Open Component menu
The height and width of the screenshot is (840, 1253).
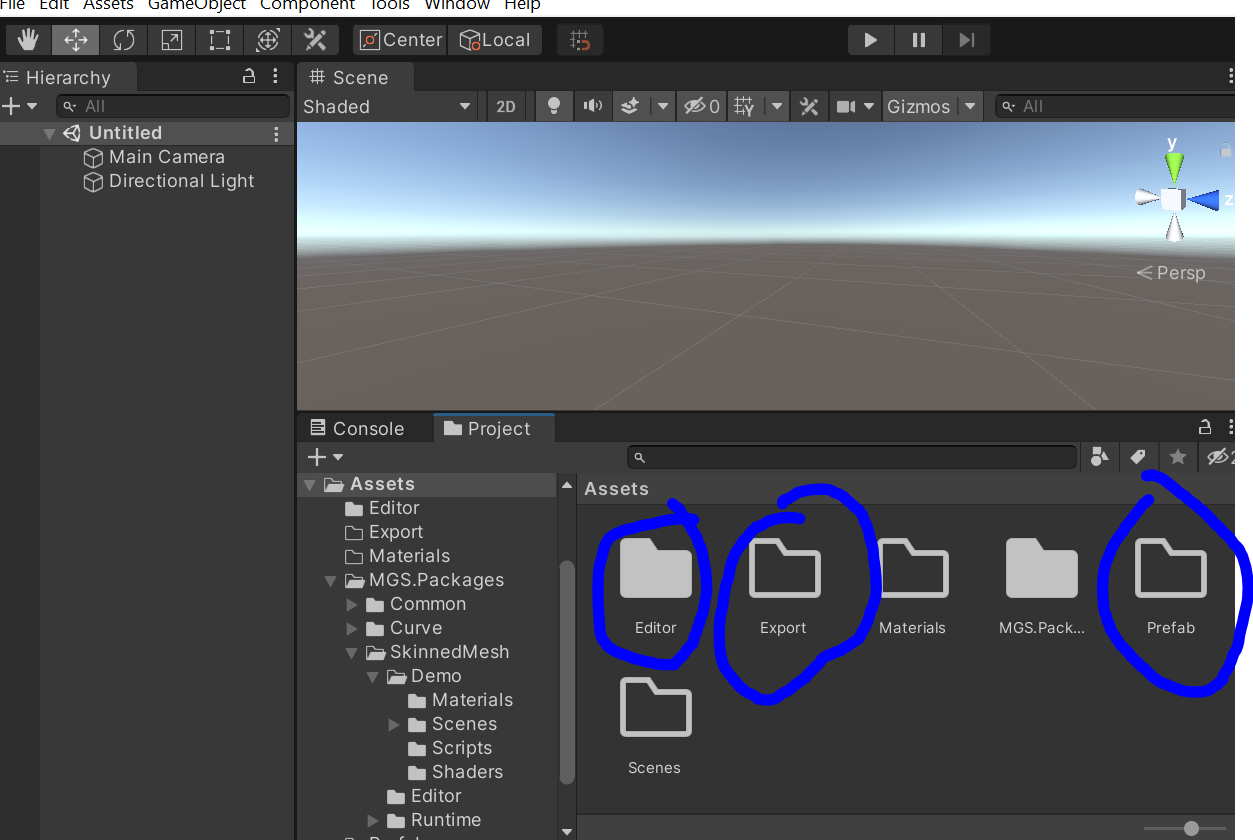[307, 5]
